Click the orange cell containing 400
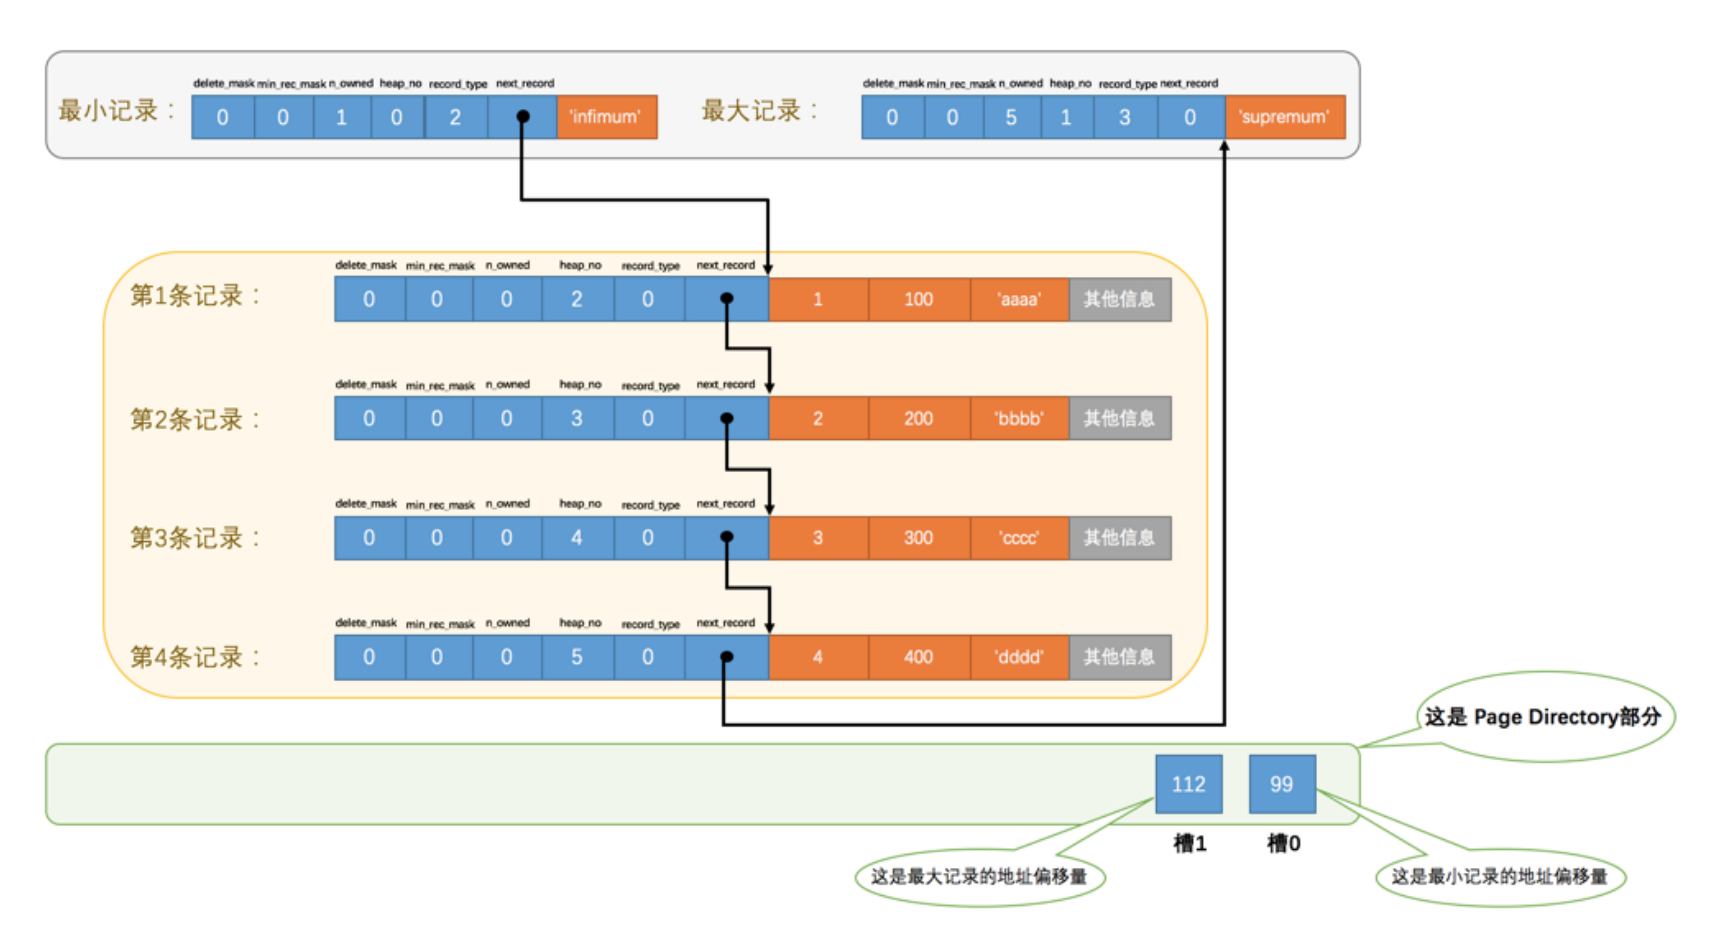 (919, 657)
